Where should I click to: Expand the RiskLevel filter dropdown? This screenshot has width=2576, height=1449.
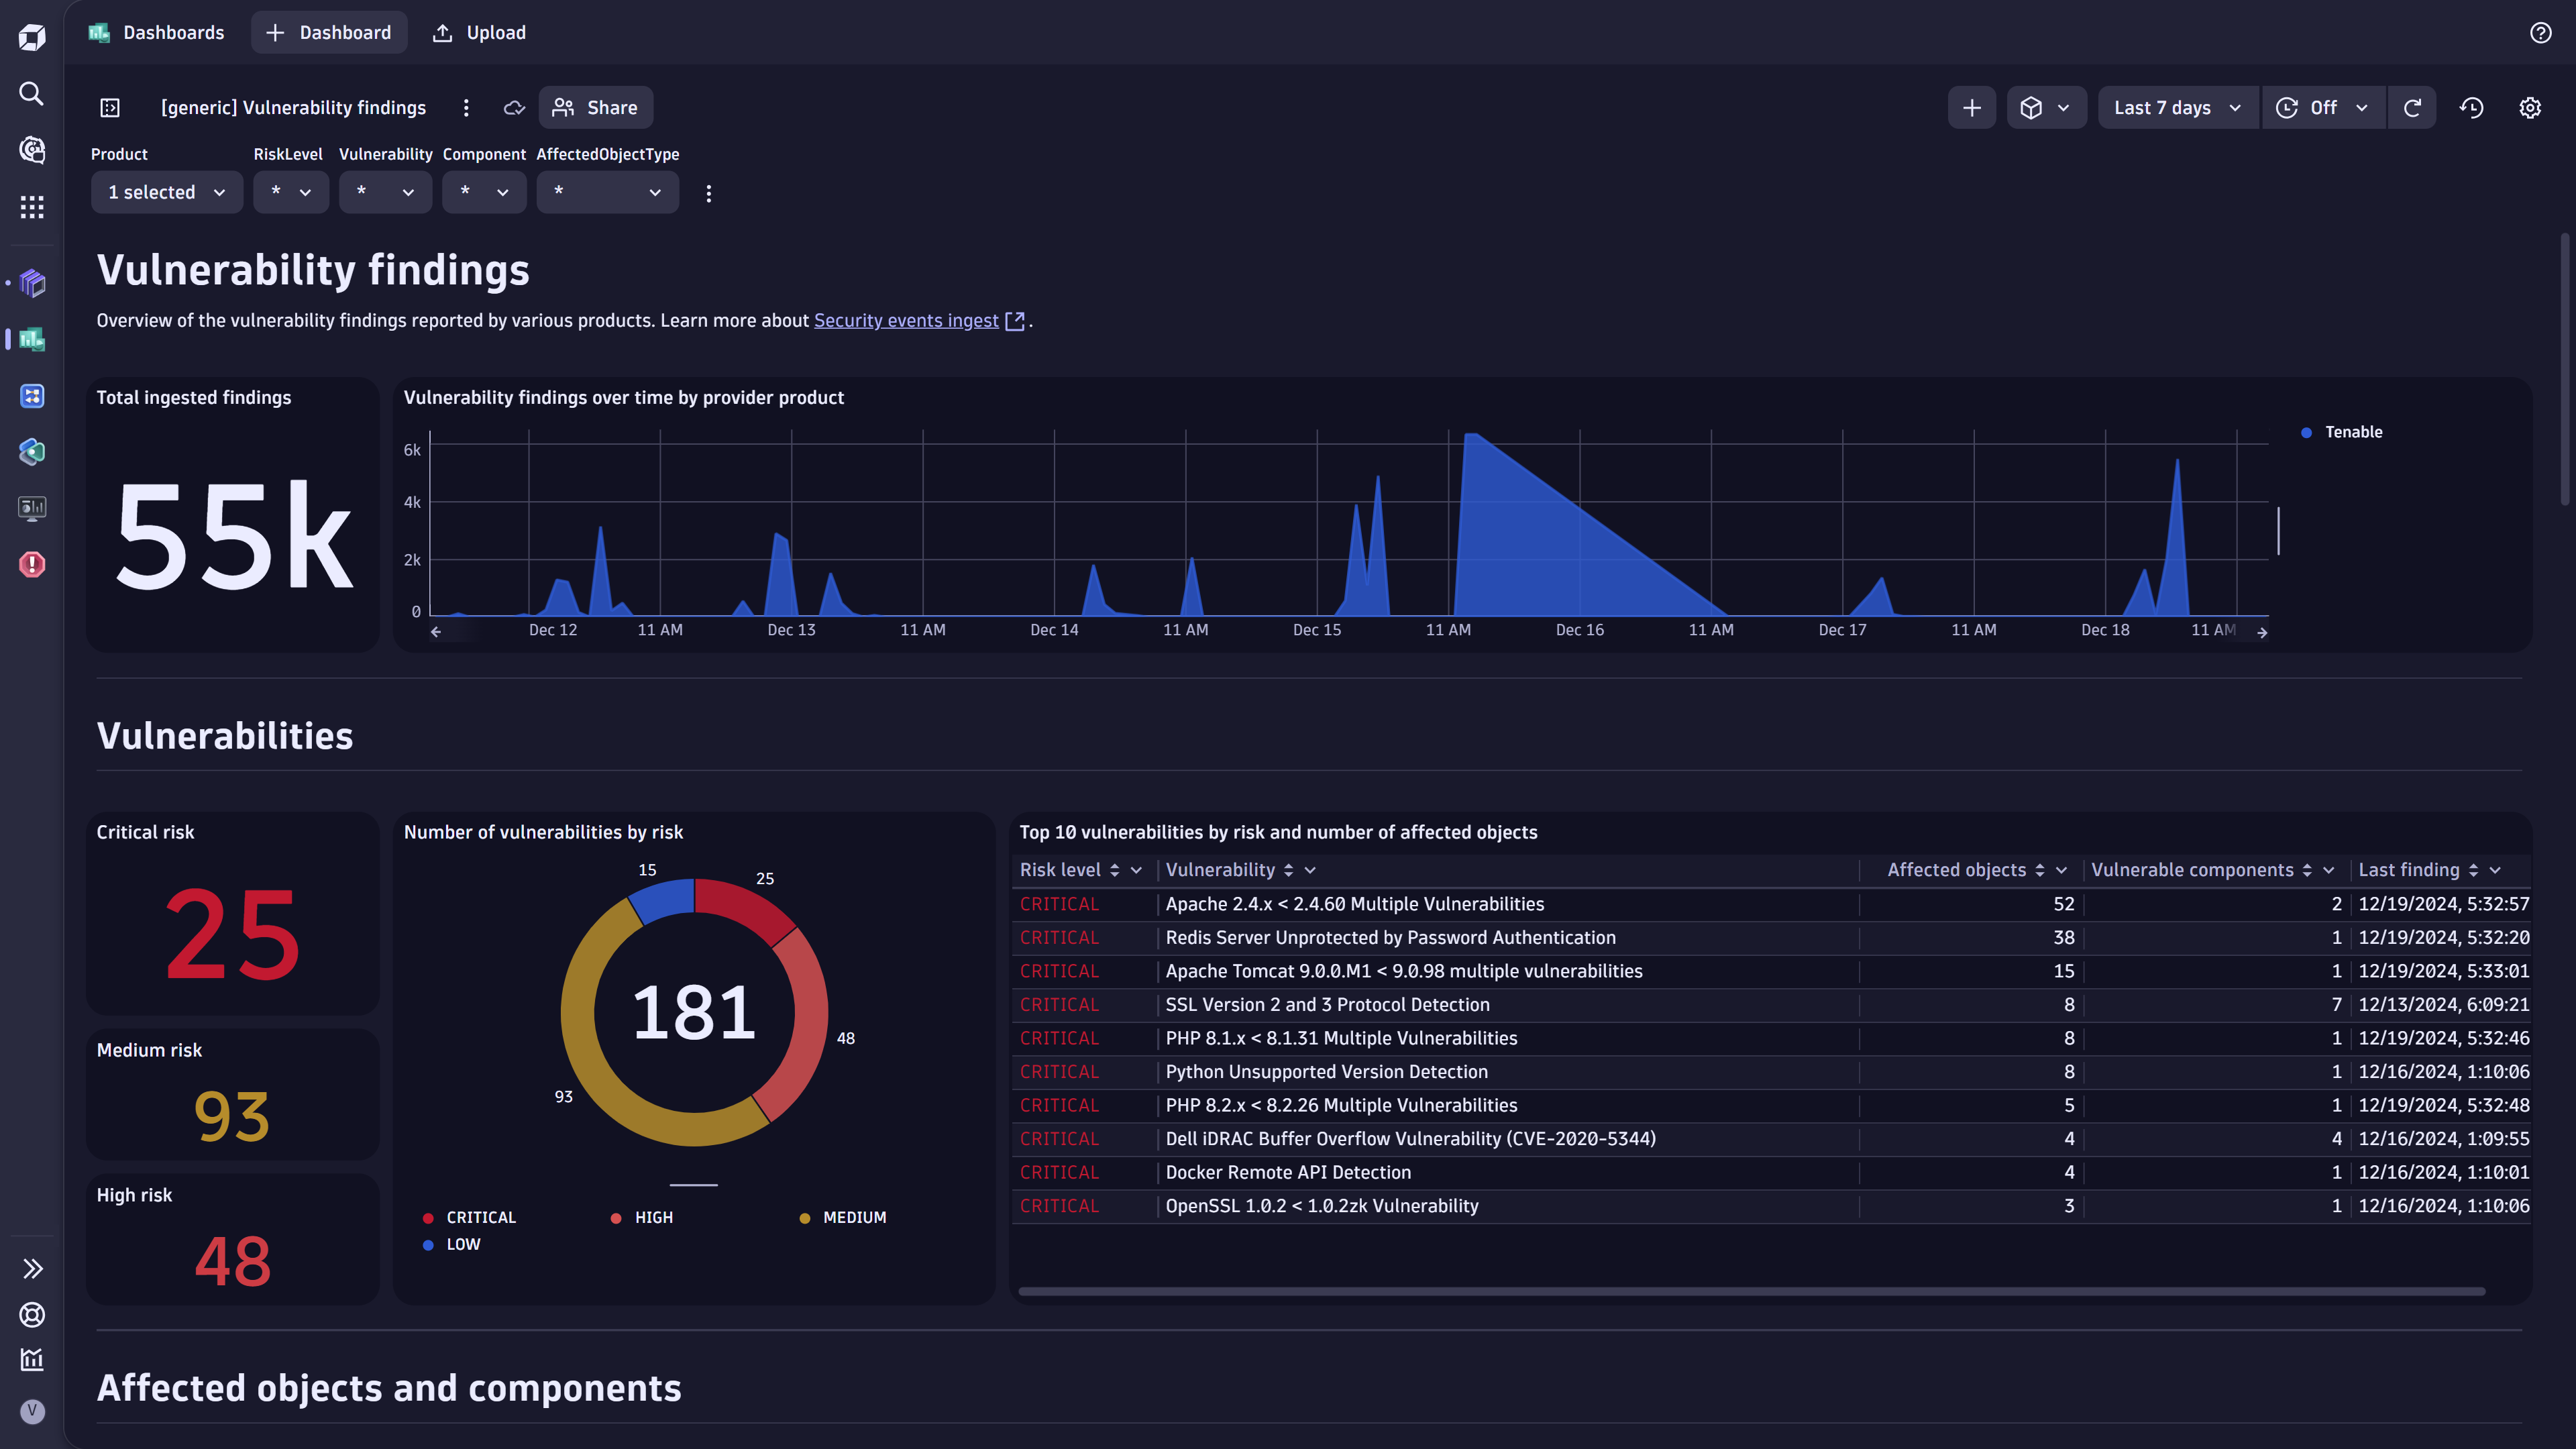[x=290, y=192]
